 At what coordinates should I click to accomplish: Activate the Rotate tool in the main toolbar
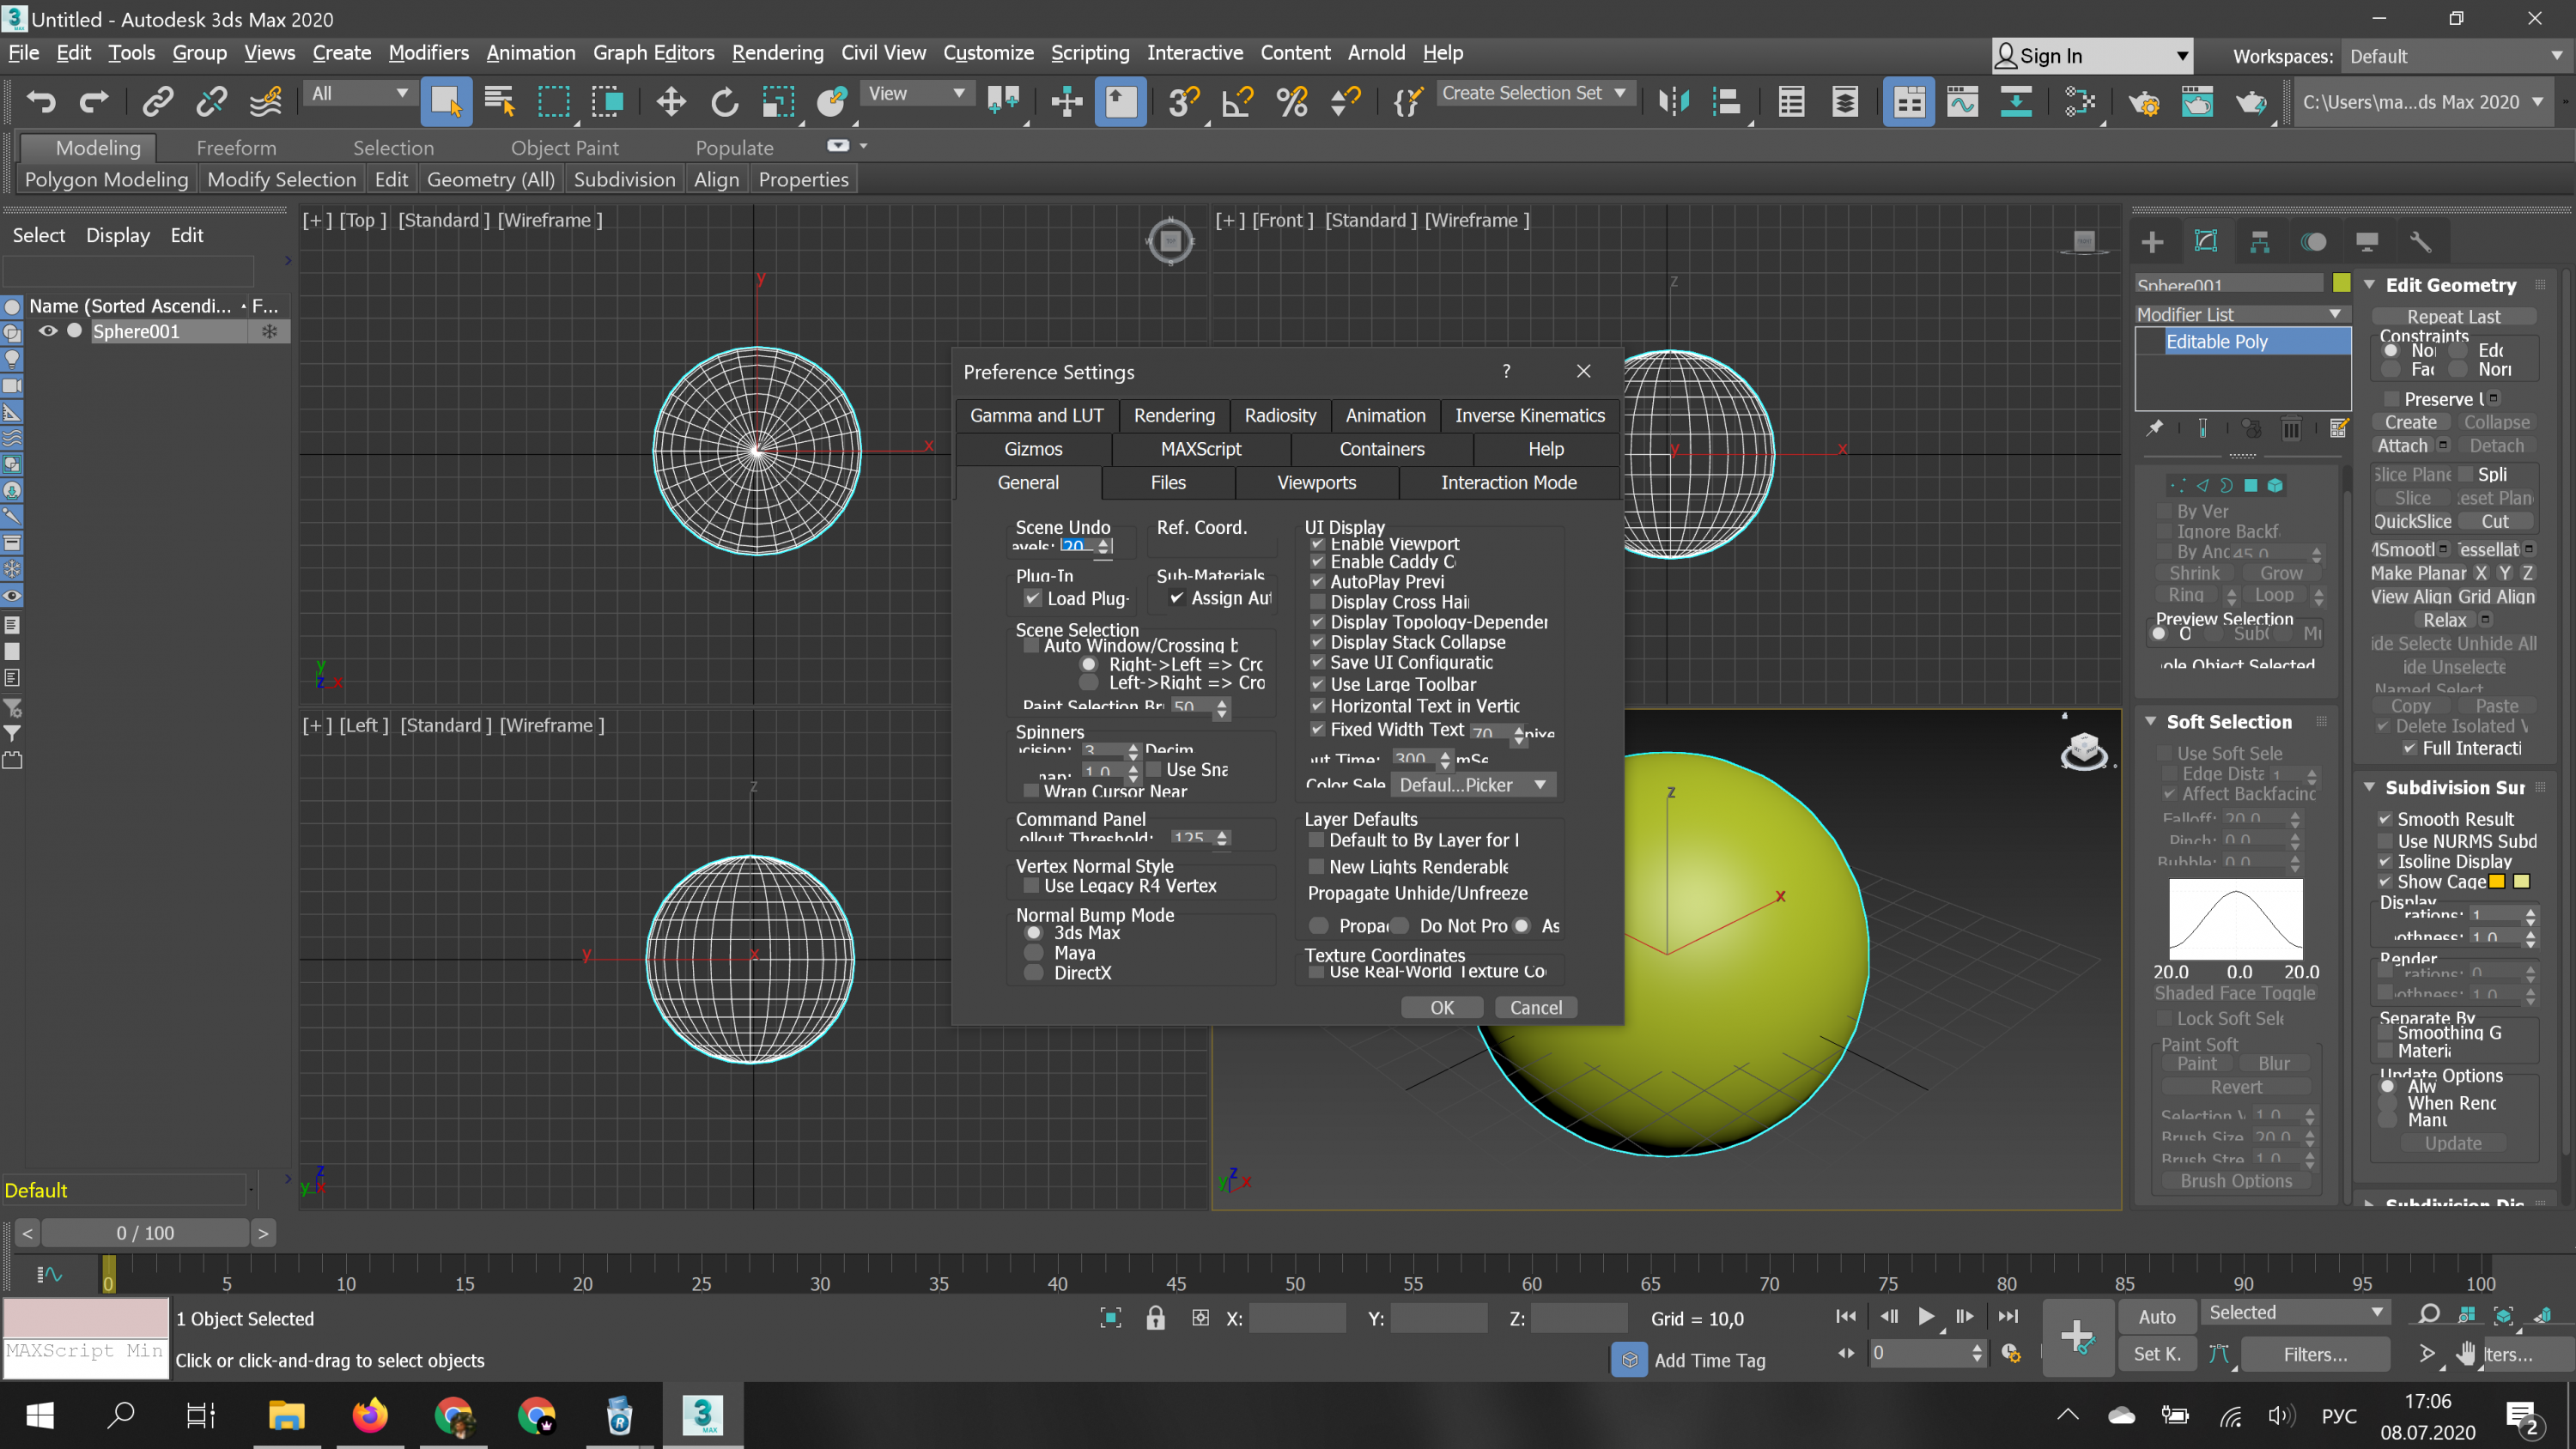725,101
